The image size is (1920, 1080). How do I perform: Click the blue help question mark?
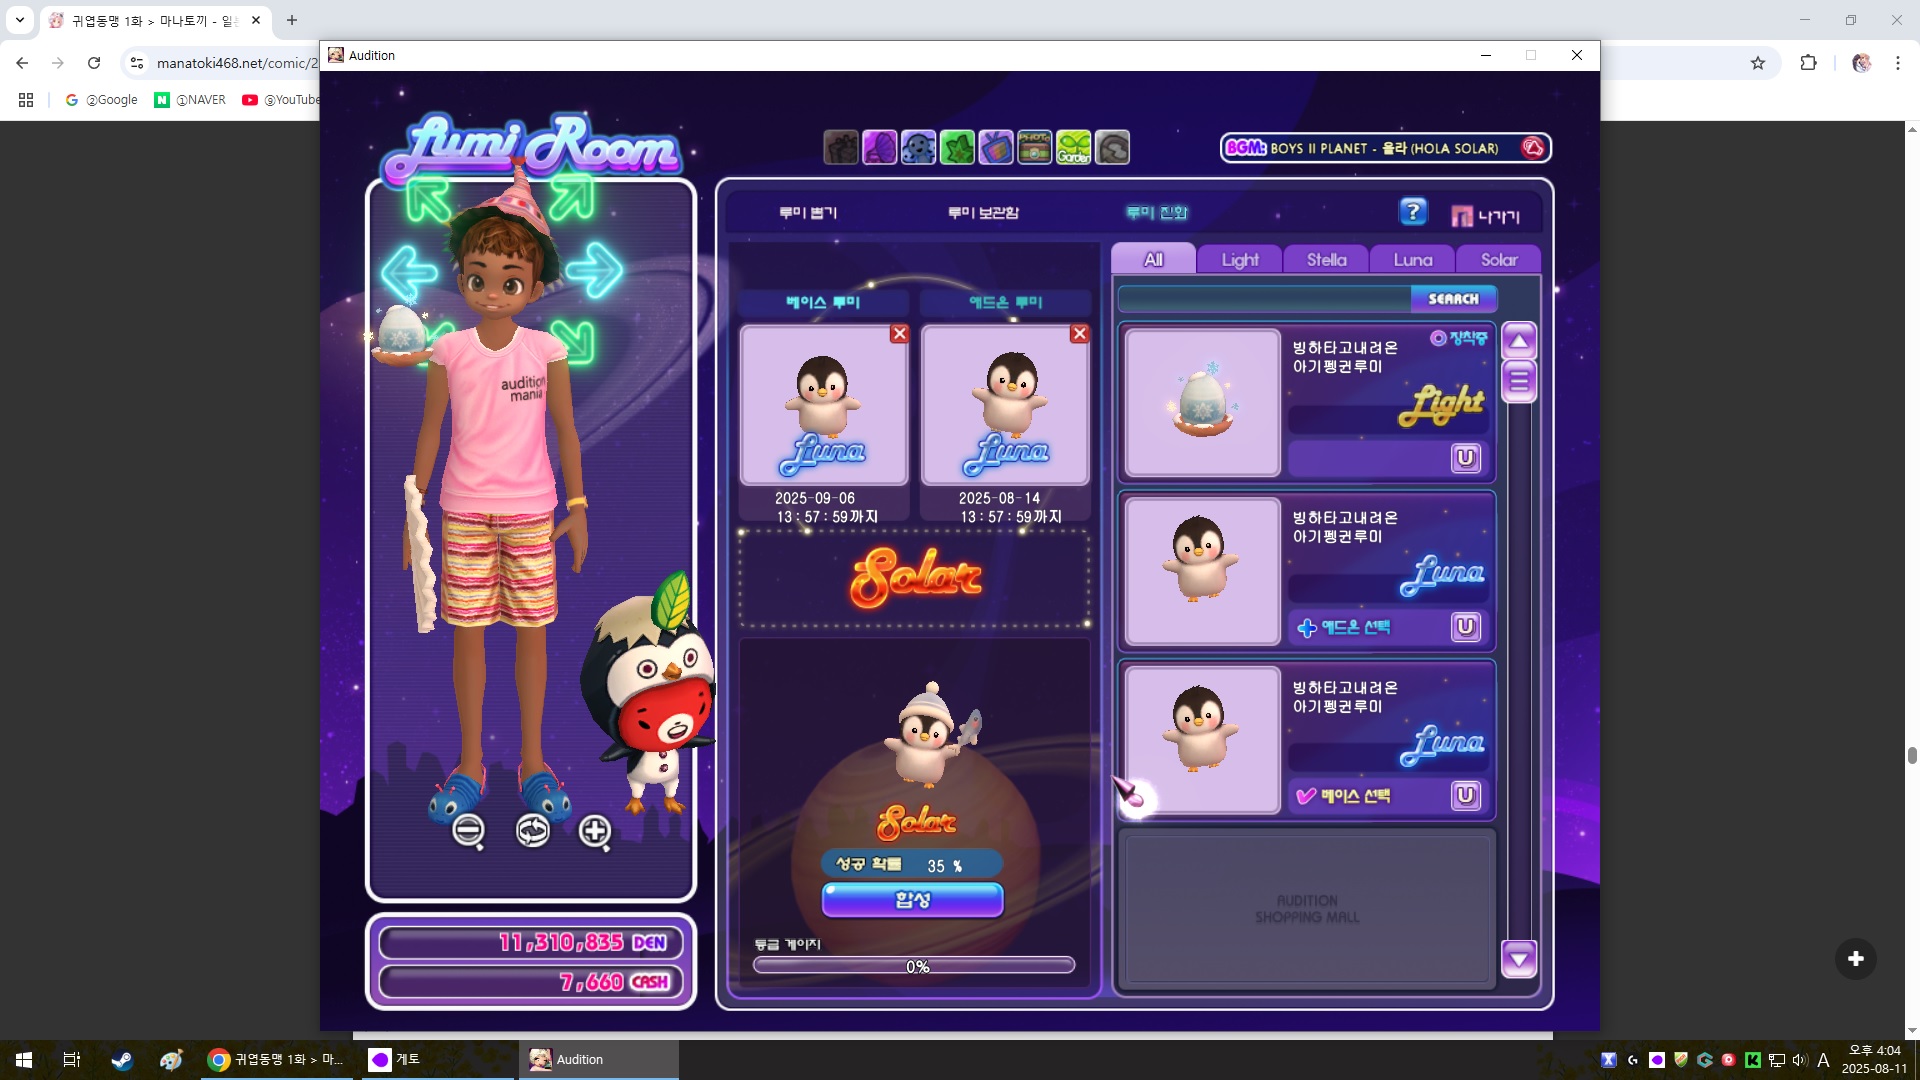pyautogui.click(x=1412, y=212)
